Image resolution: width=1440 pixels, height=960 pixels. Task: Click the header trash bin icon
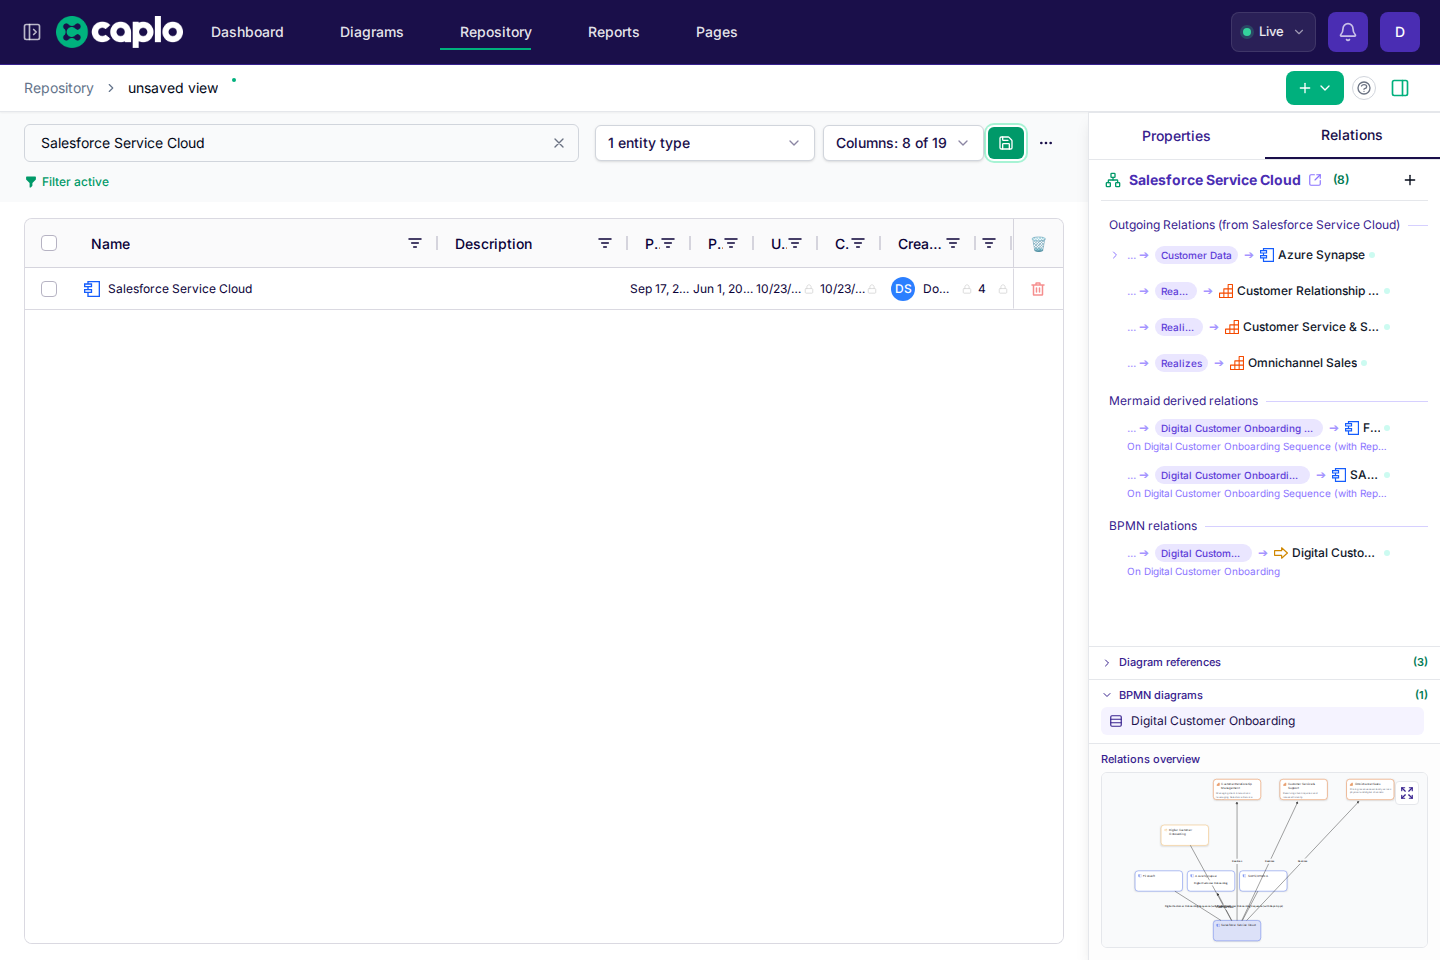pos(1038,244)
